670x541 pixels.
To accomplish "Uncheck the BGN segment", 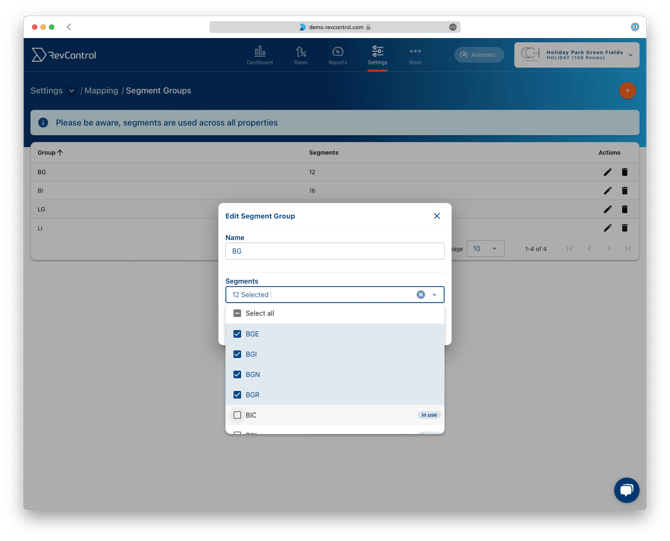I will coord(237,374).
